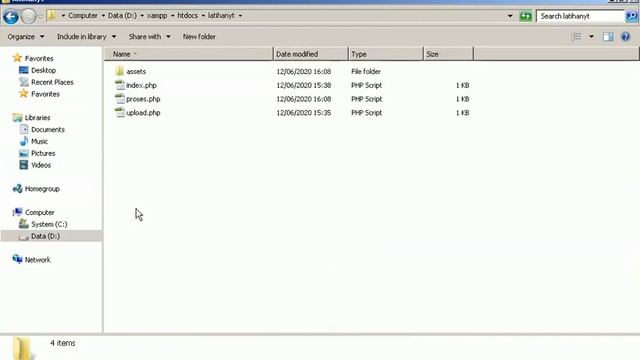This screenshot has width=640, height=360.
Task: Click the File folder type of assets
Action: (x=366, y=71)
